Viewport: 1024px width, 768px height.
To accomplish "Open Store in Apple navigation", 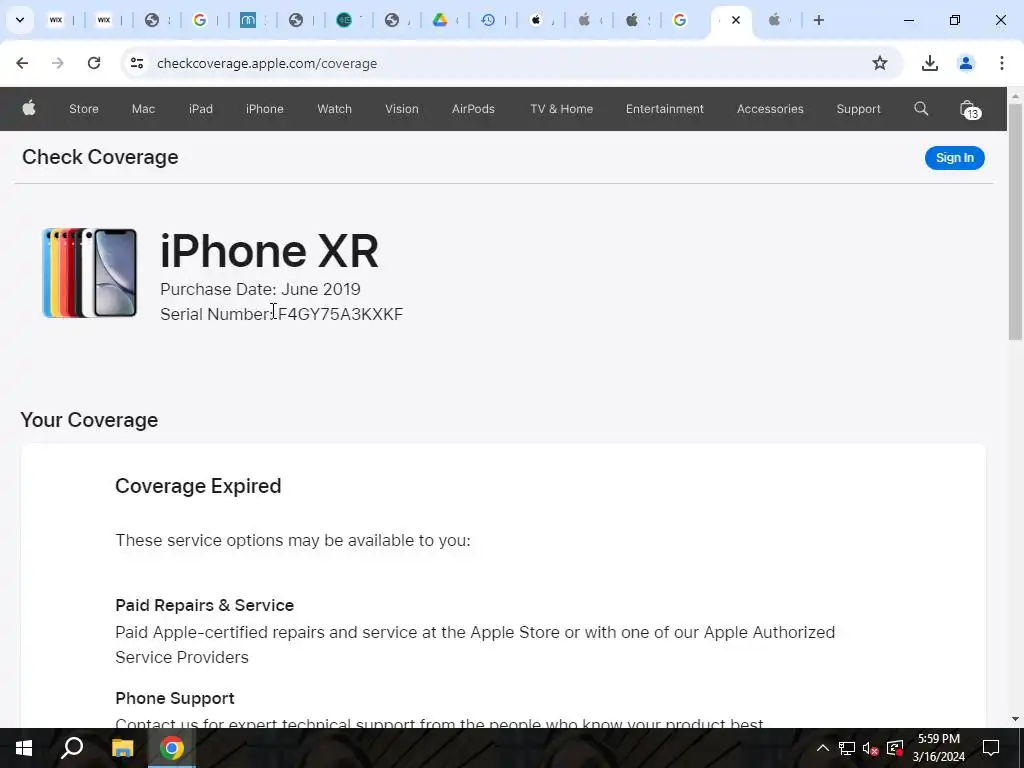I will [x=84, y=109].
